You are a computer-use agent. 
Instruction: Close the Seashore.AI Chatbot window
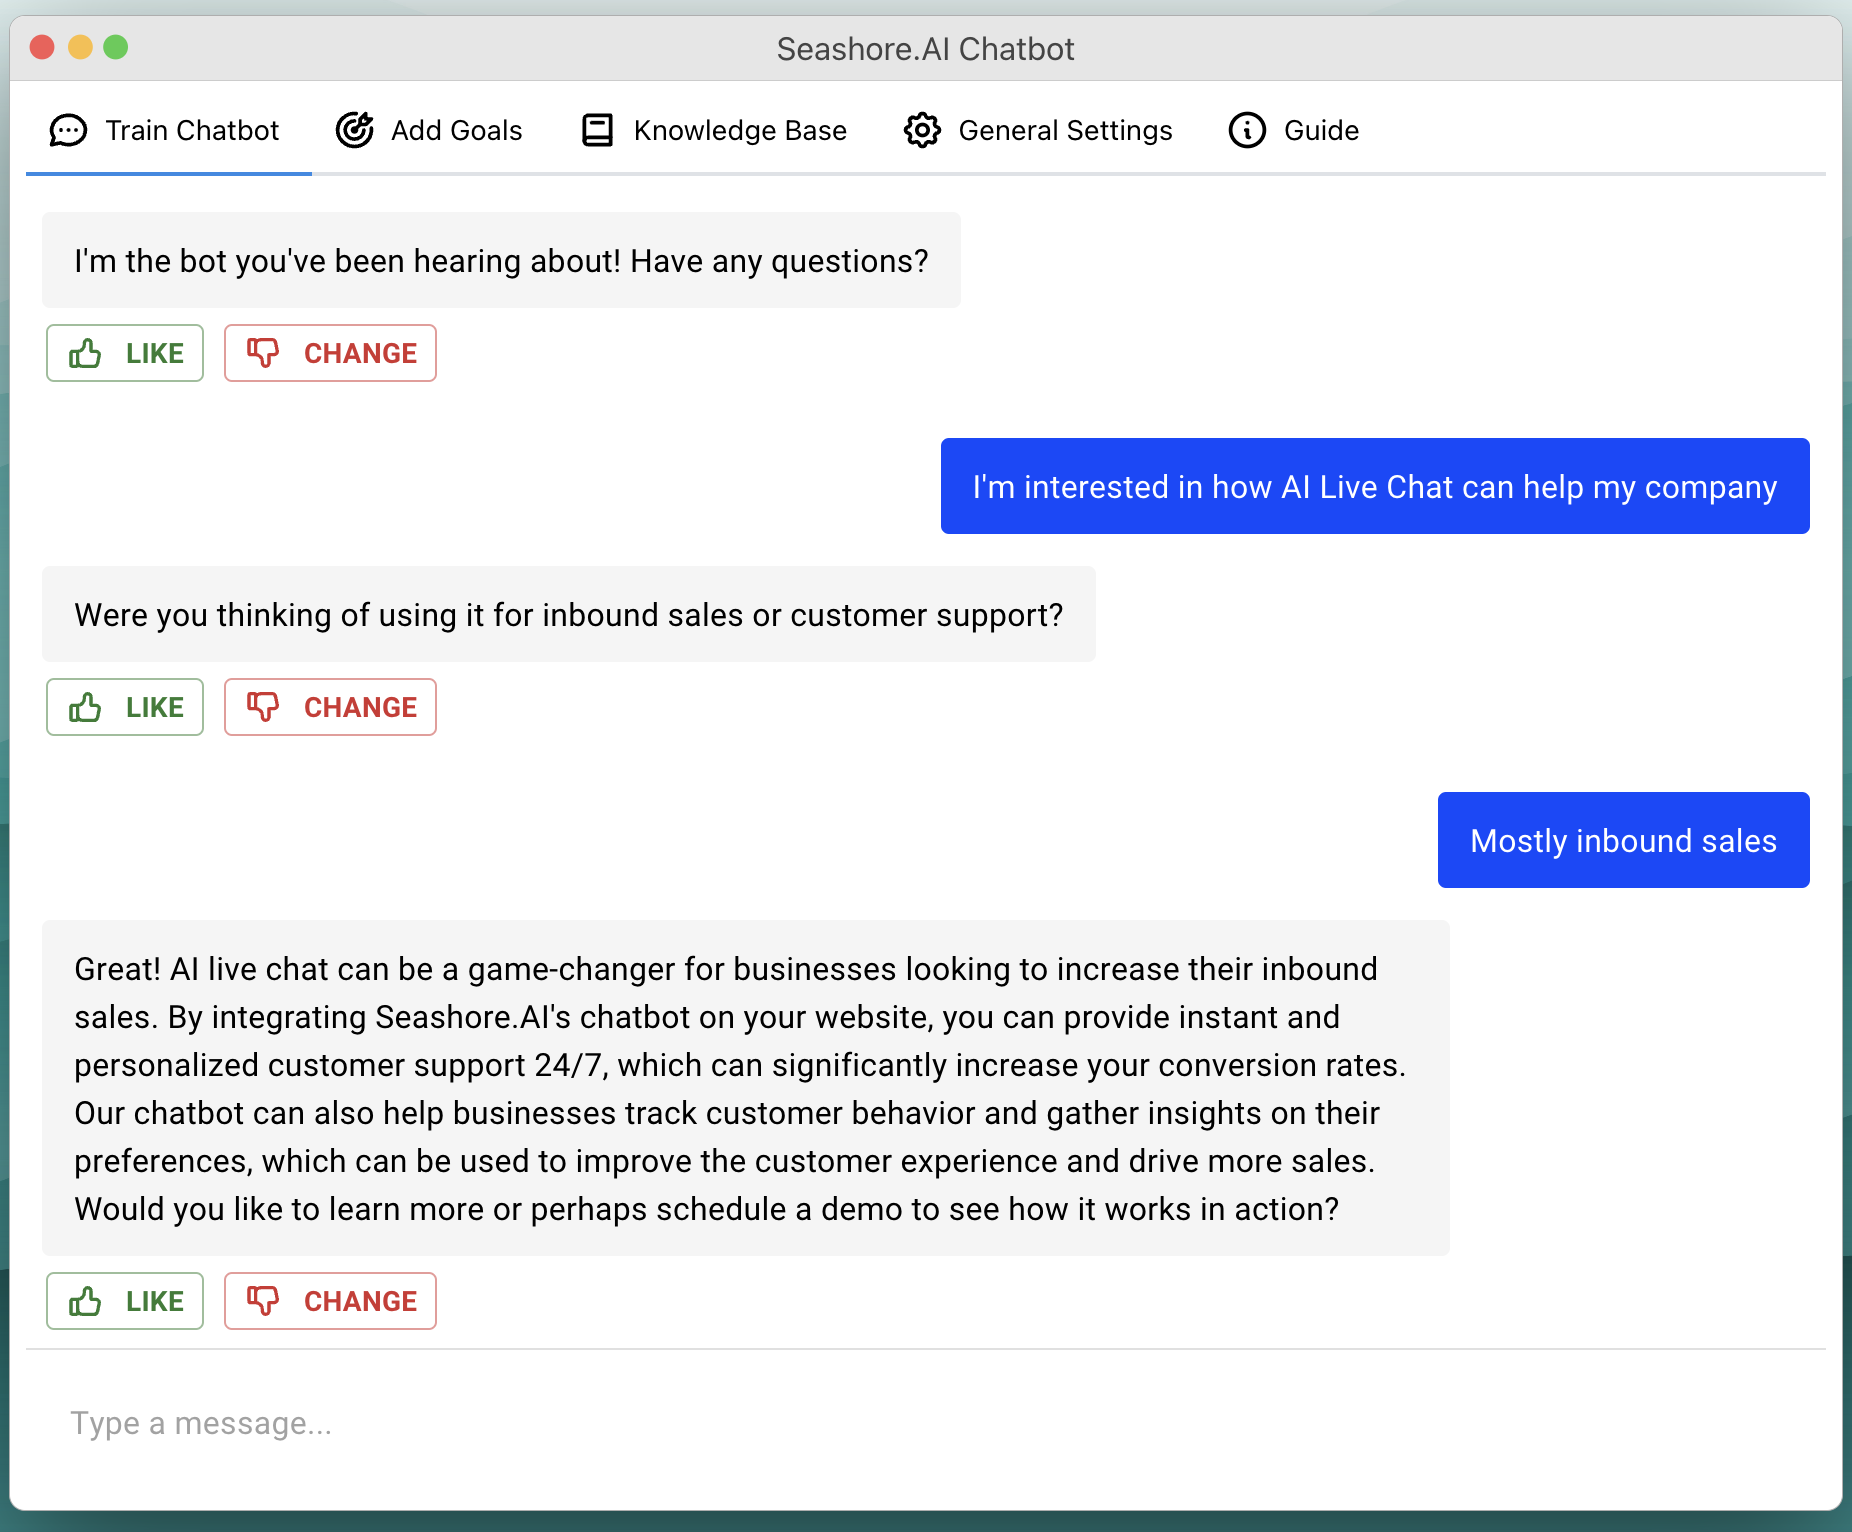point(42,47)
